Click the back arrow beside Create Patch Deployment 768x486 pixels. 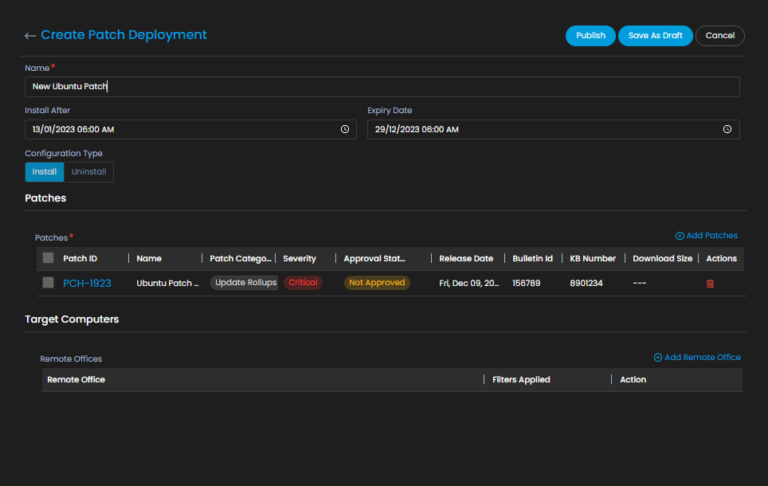tap(30, 36)
